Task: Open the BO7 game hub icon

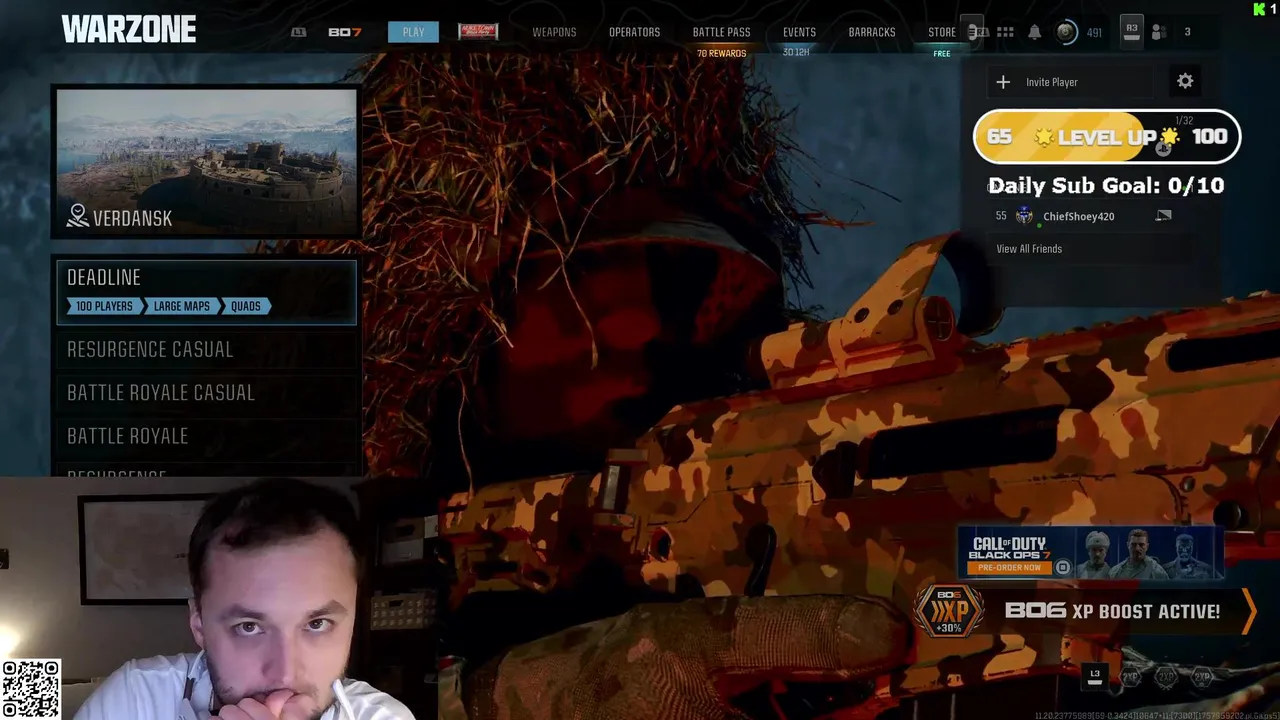Action: tap(344, 32)
